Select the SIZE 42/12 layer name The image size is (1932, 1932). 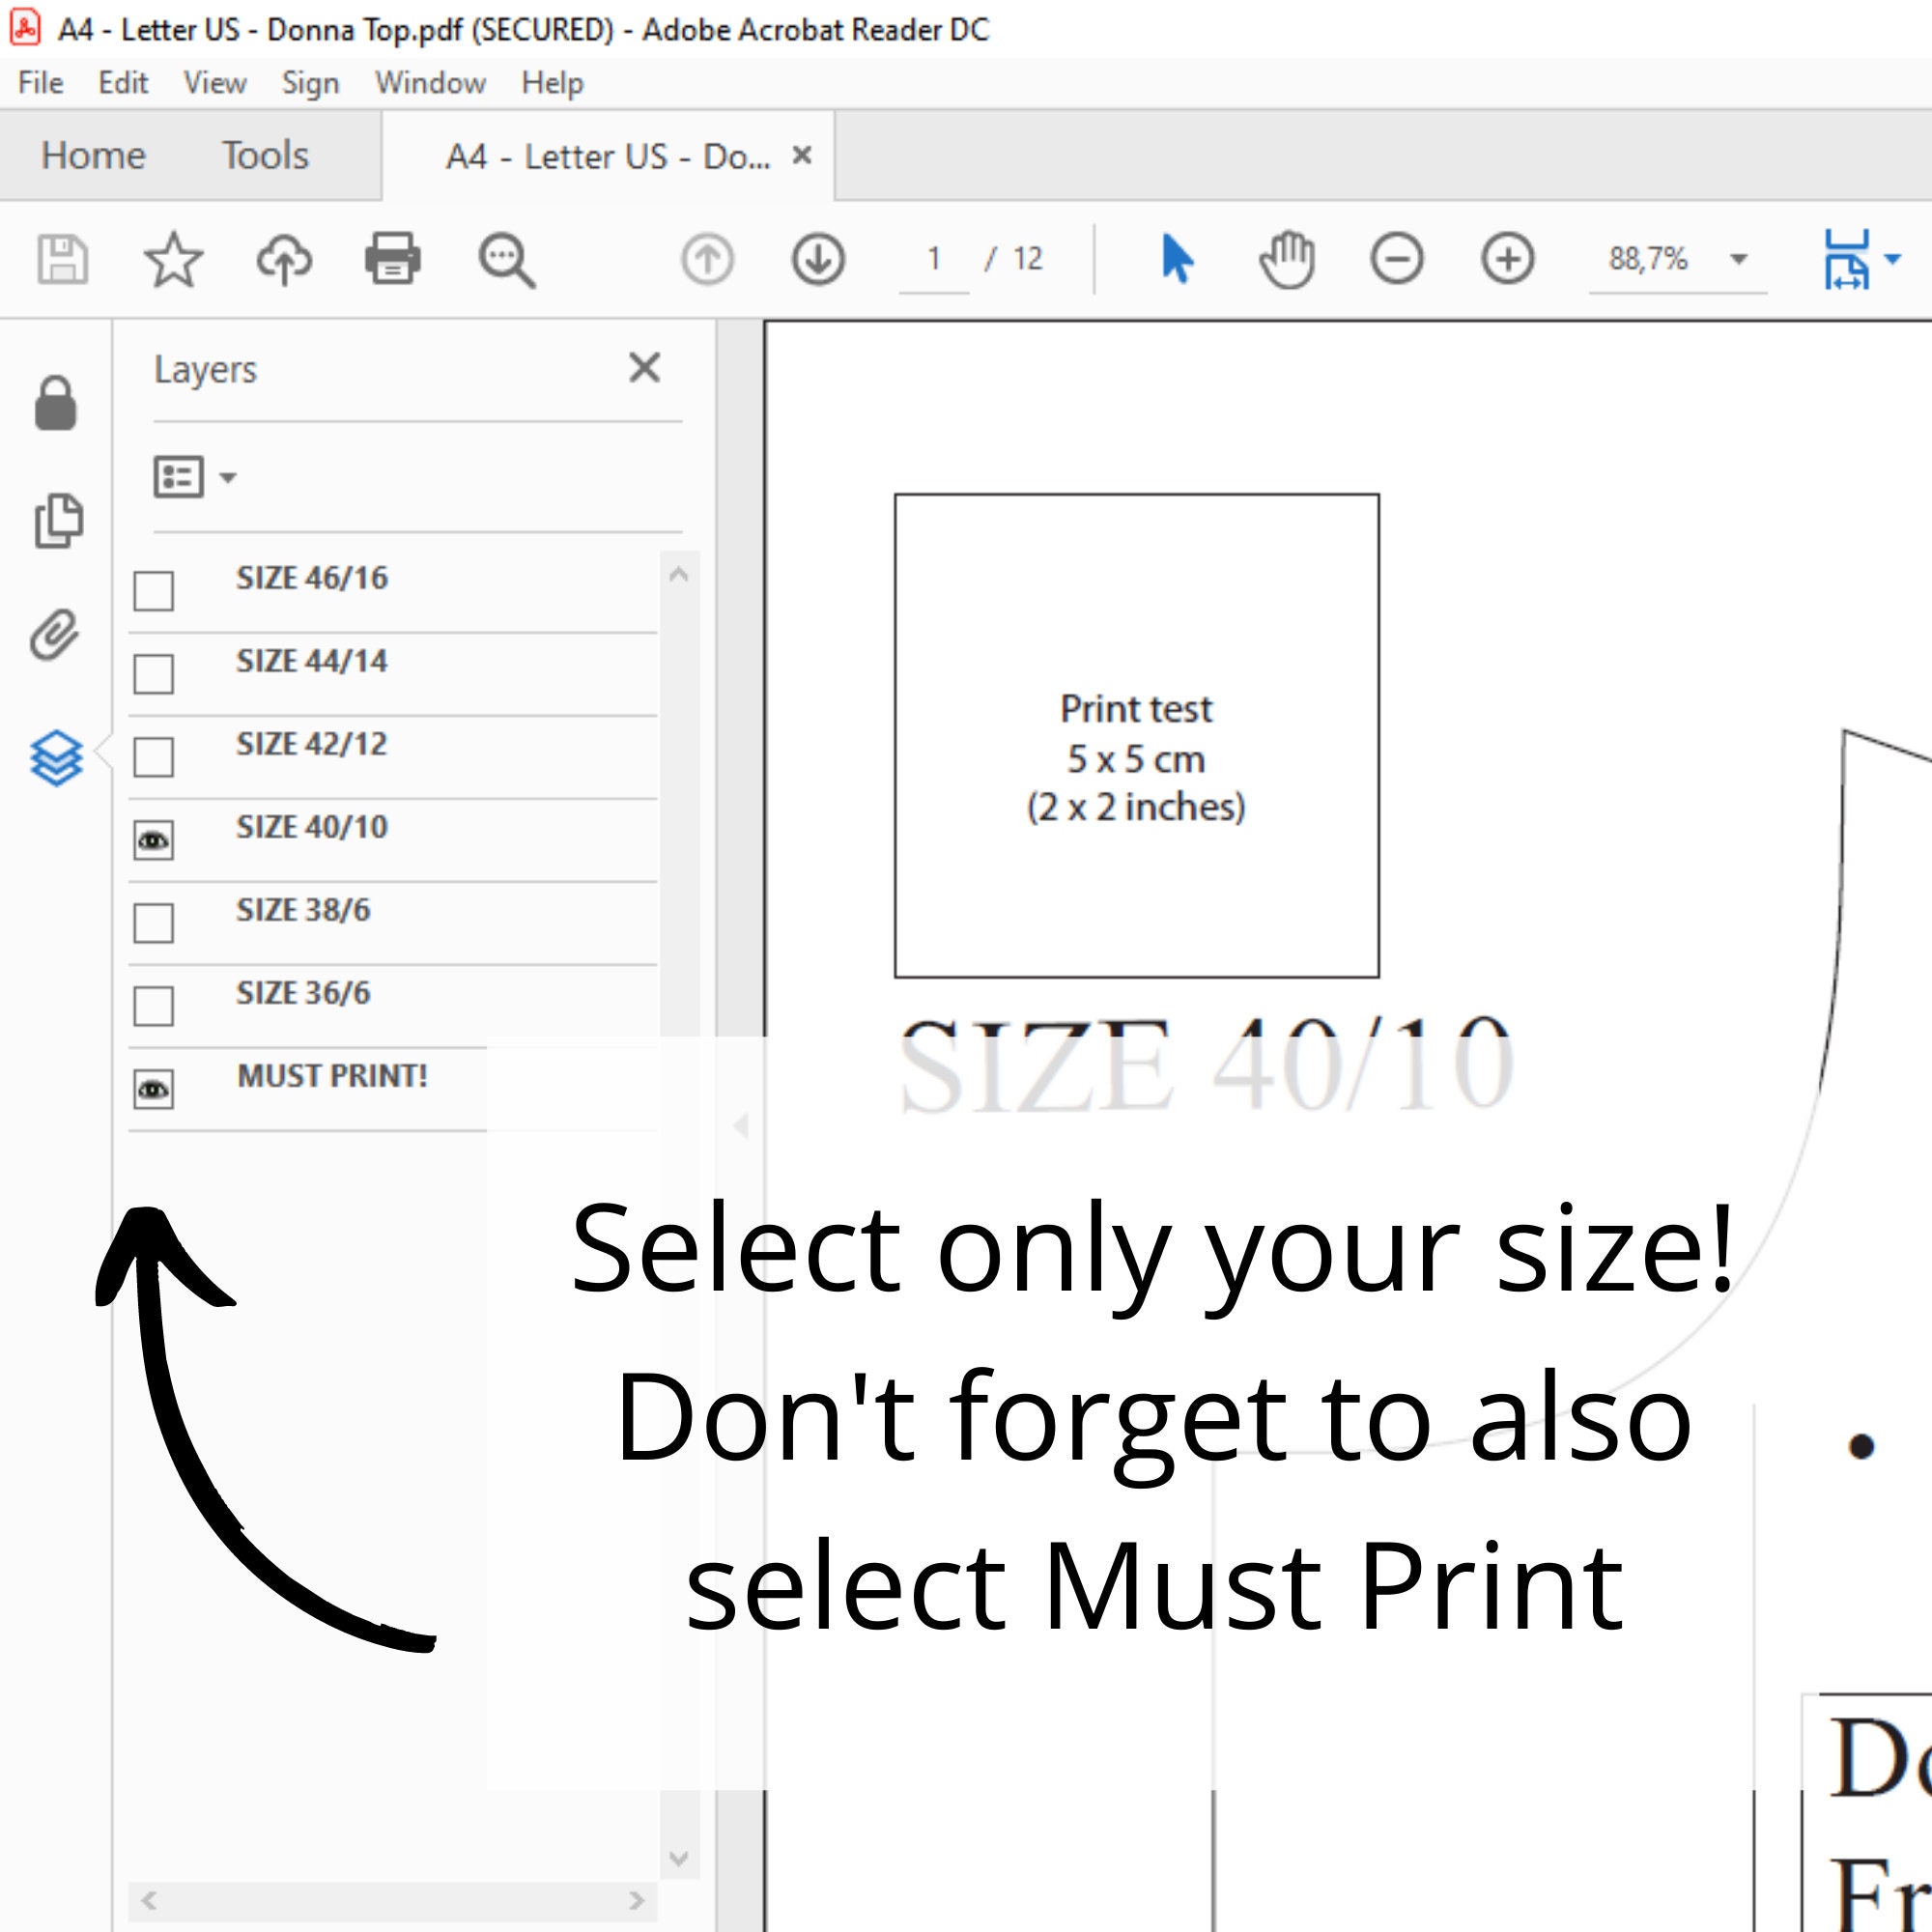[x=312, y=744]
